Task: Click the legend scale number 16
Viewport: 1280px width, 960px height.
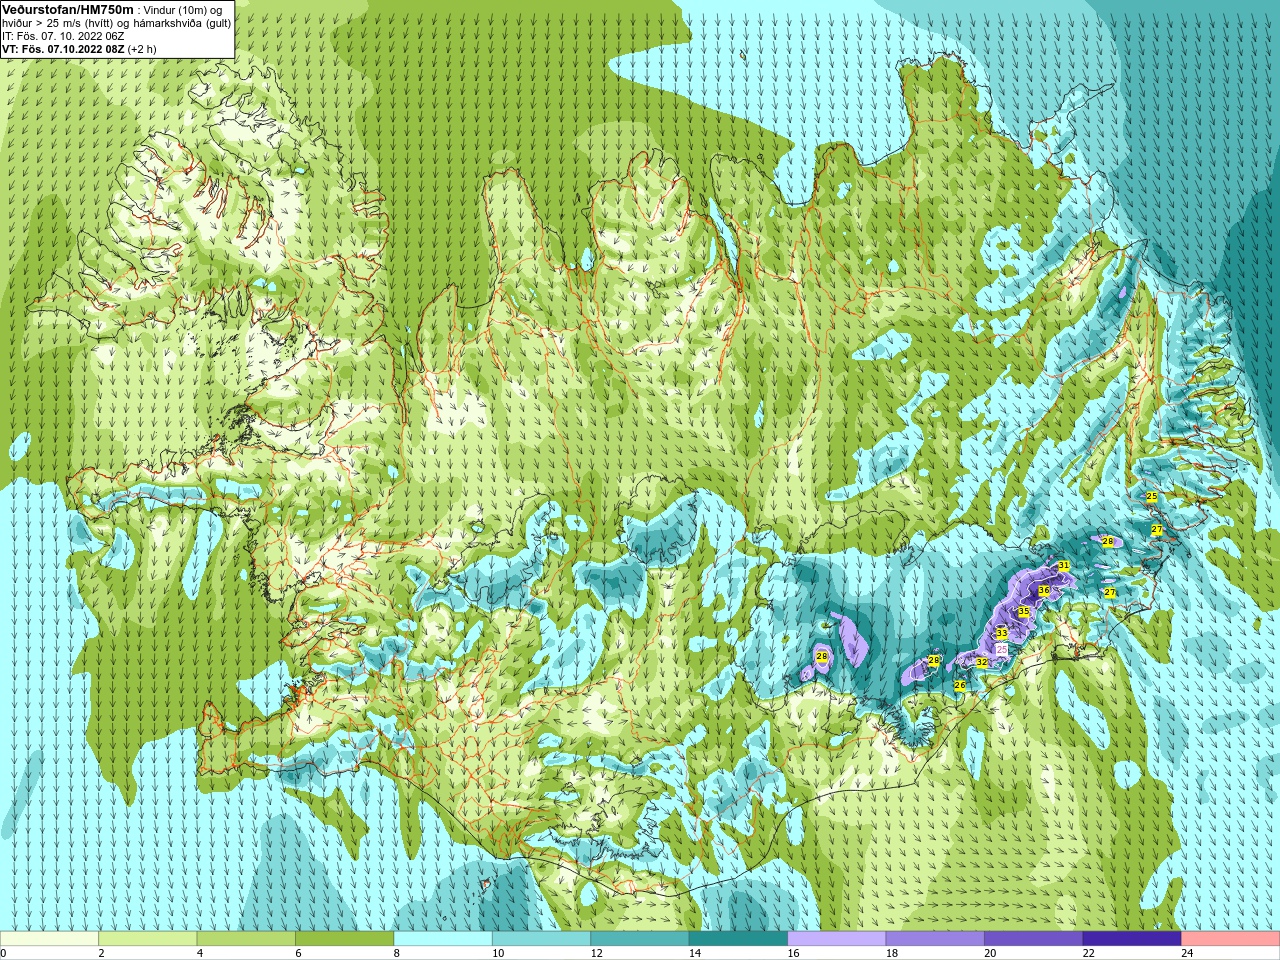Action: click(794, 953)
